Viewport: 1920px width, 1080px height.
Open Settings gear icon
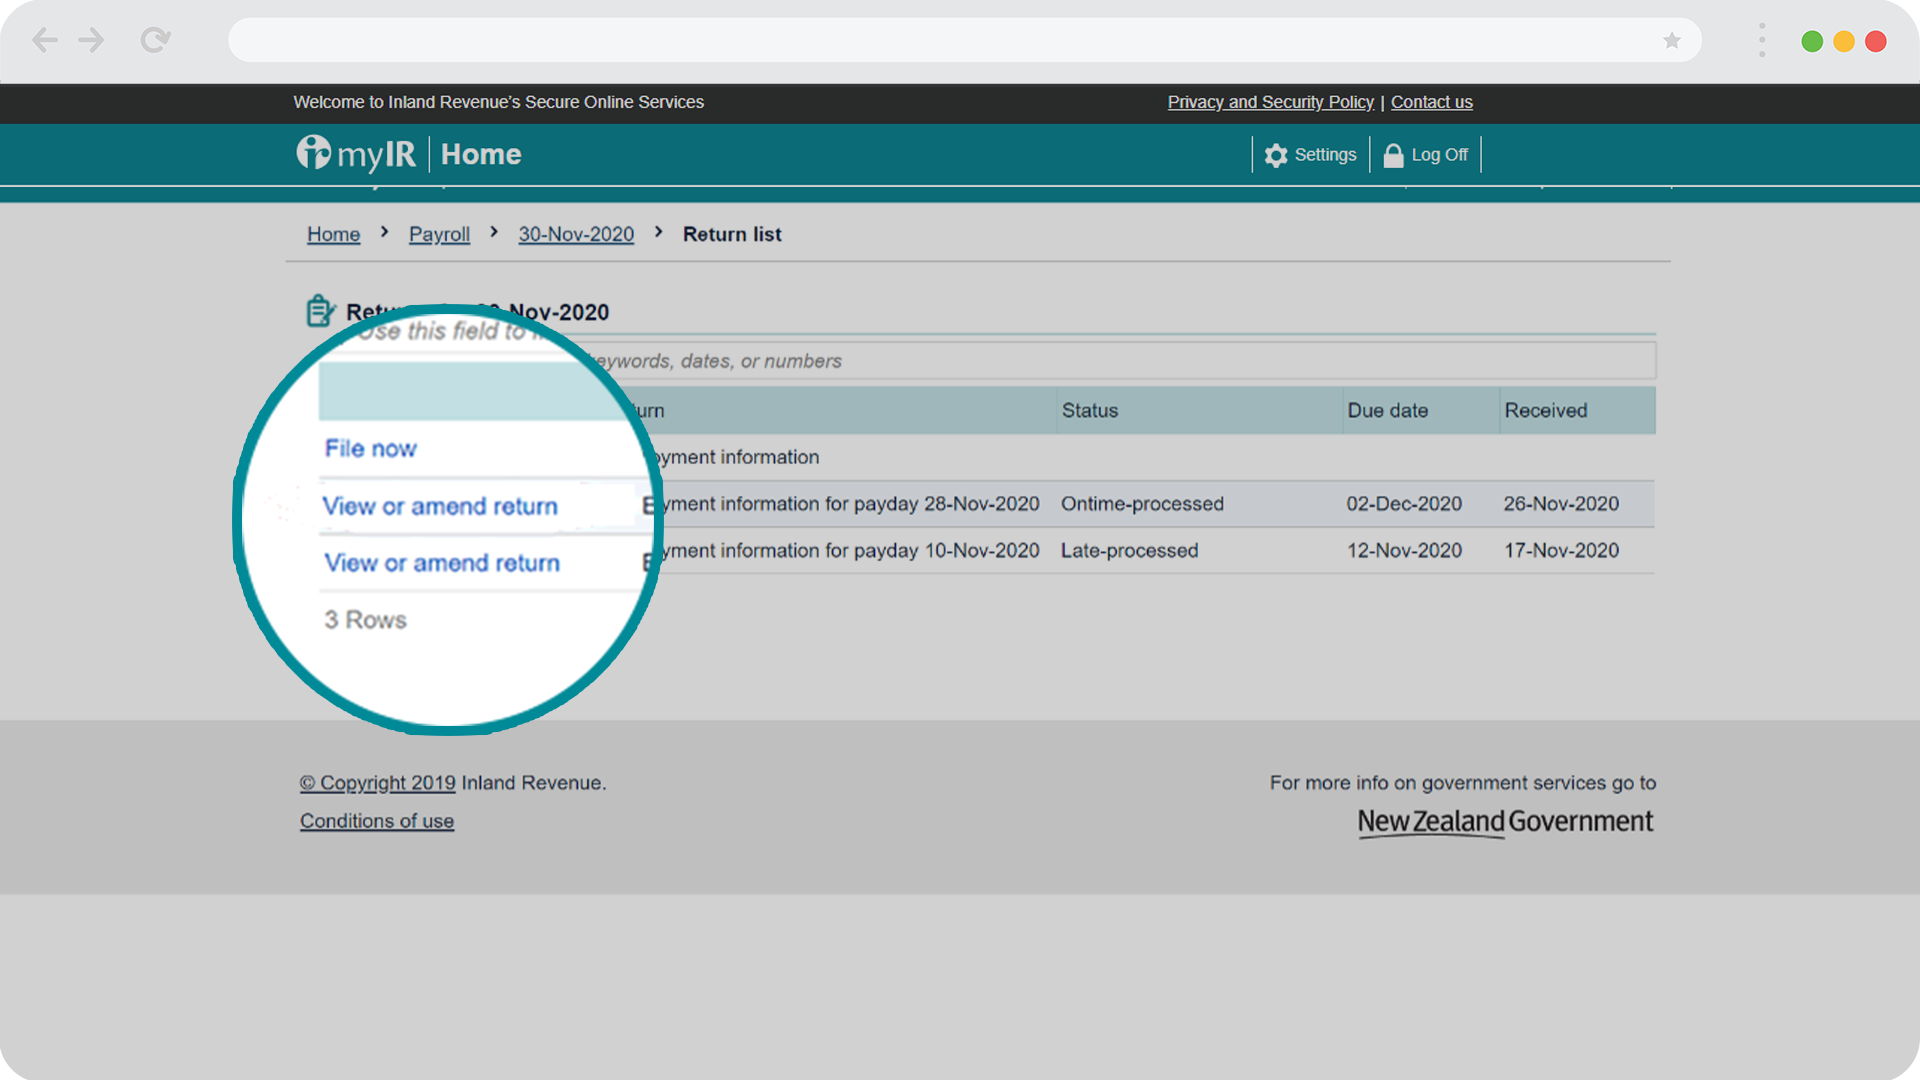[1275, 155]
